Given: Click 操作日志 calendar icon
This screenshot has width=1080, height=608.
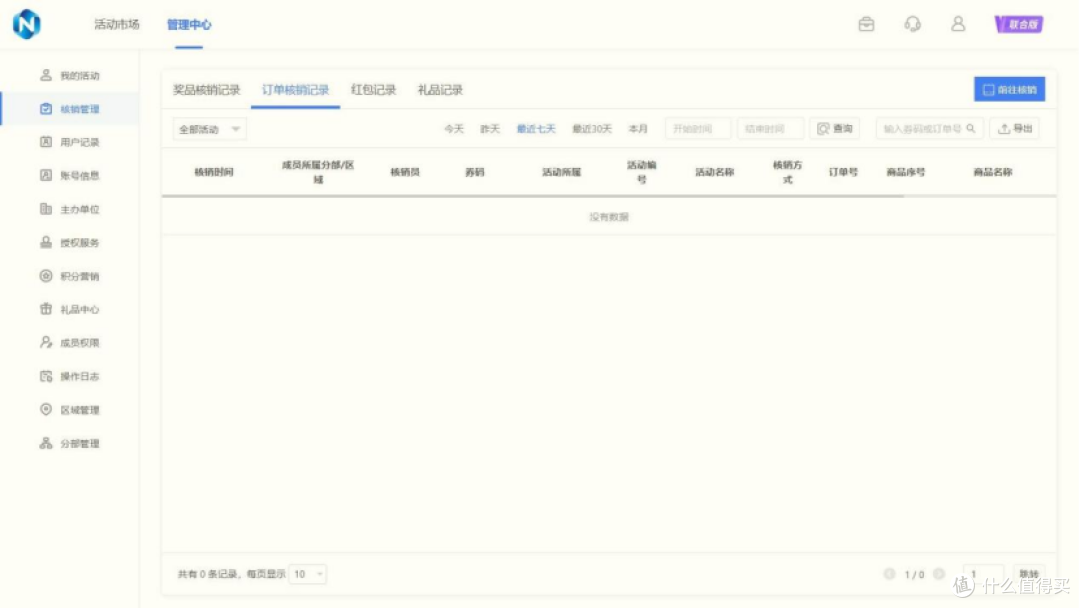Looking at the screenshot, I should [46, 376].
